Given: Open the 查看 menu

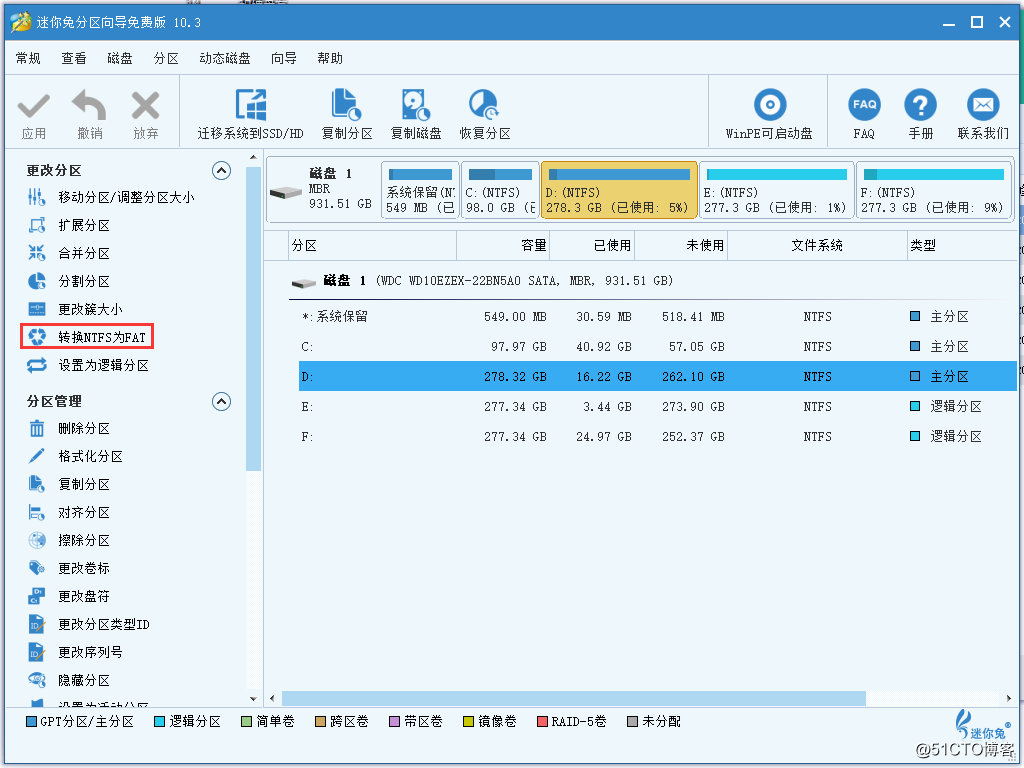Looking at the screenshot, I should click(x=74, y=59).
